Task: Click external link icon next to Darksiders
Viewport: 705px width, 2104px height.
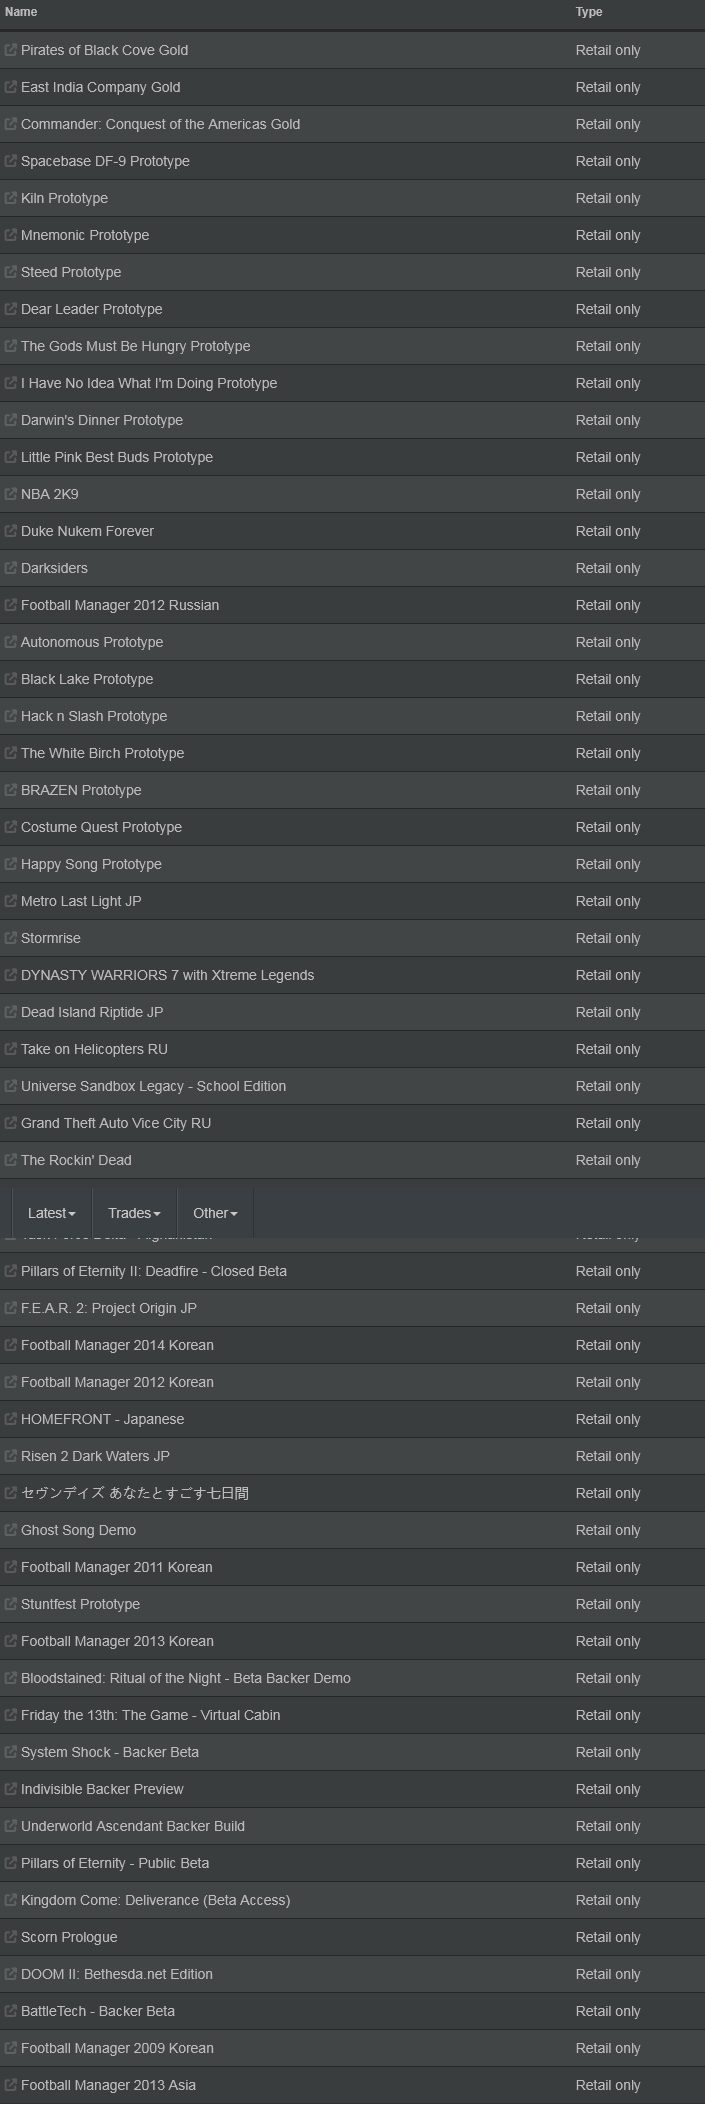Action: (x=10, y=568)
